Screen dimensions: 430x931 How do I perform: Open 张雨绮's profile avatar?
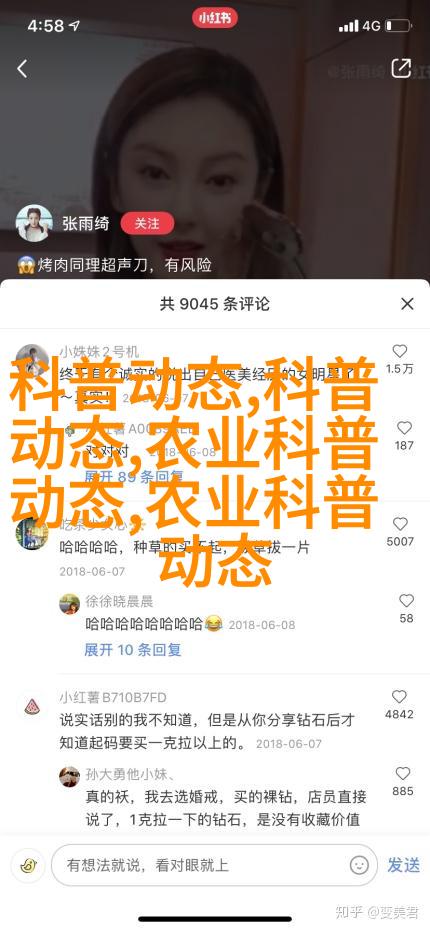pyautogui.click(x=34, y=224)
